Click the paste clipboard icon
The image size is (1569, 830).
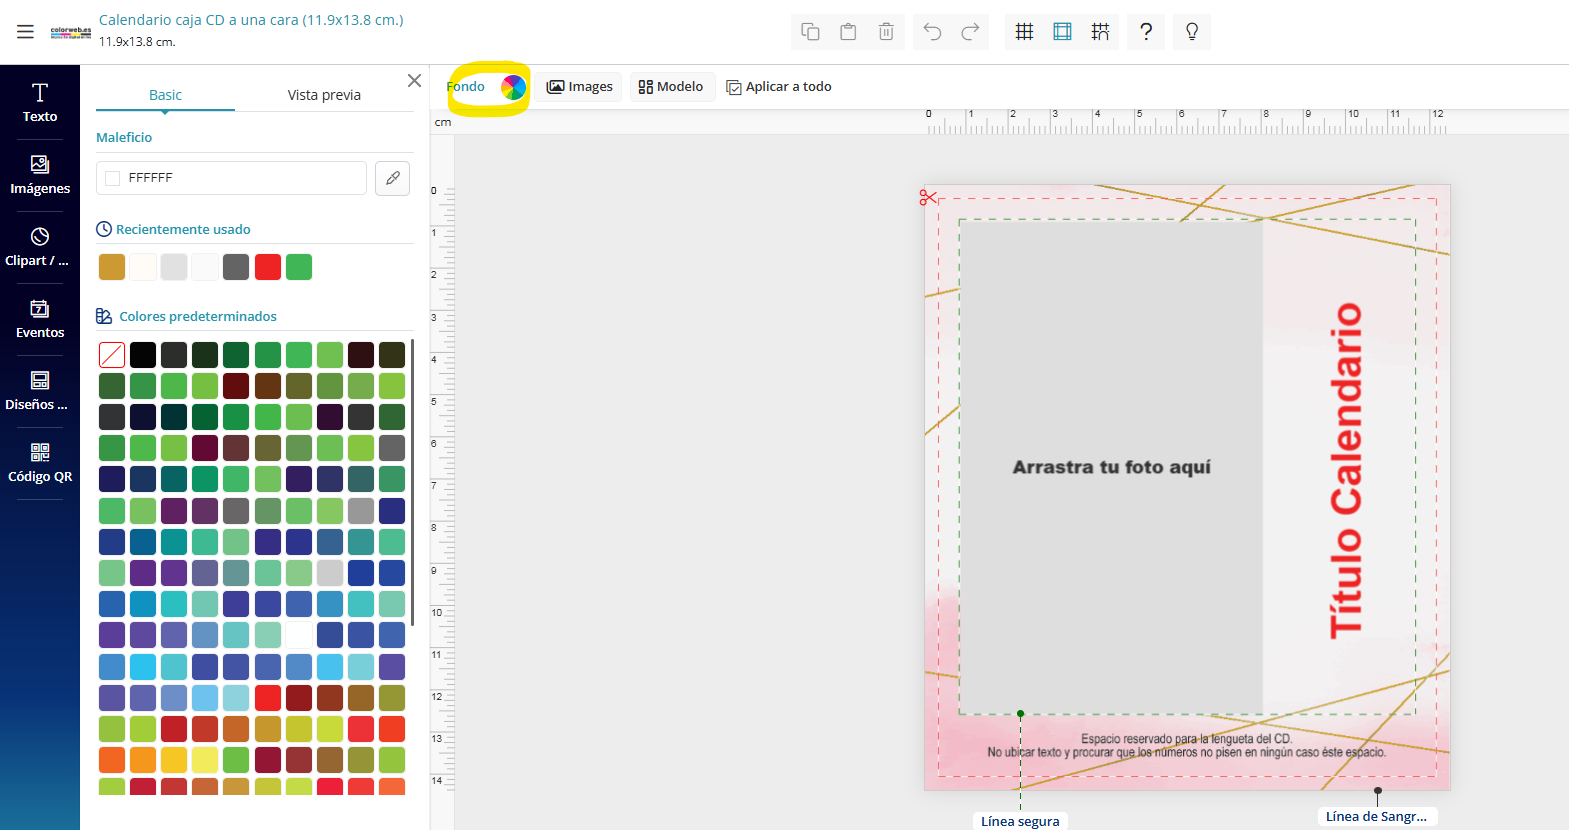tap(848, 32)
